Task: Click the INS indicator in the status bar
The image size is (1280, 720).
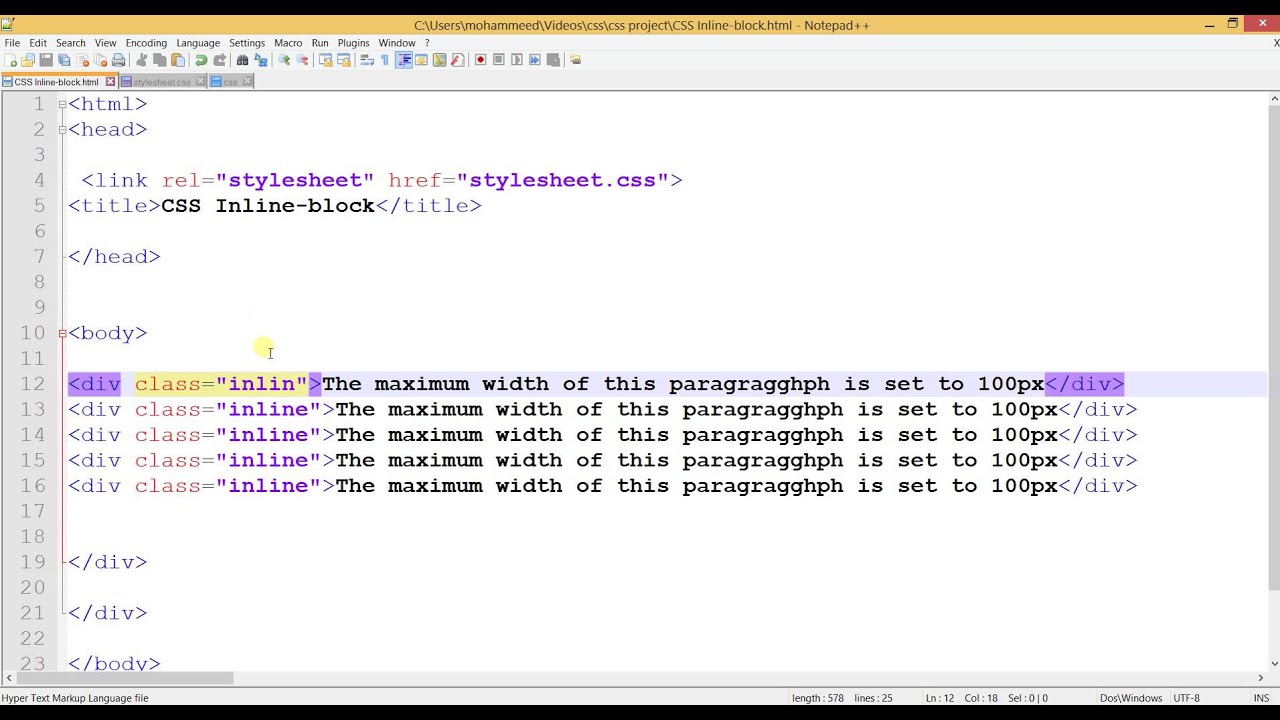Action: click(1261, 698)
